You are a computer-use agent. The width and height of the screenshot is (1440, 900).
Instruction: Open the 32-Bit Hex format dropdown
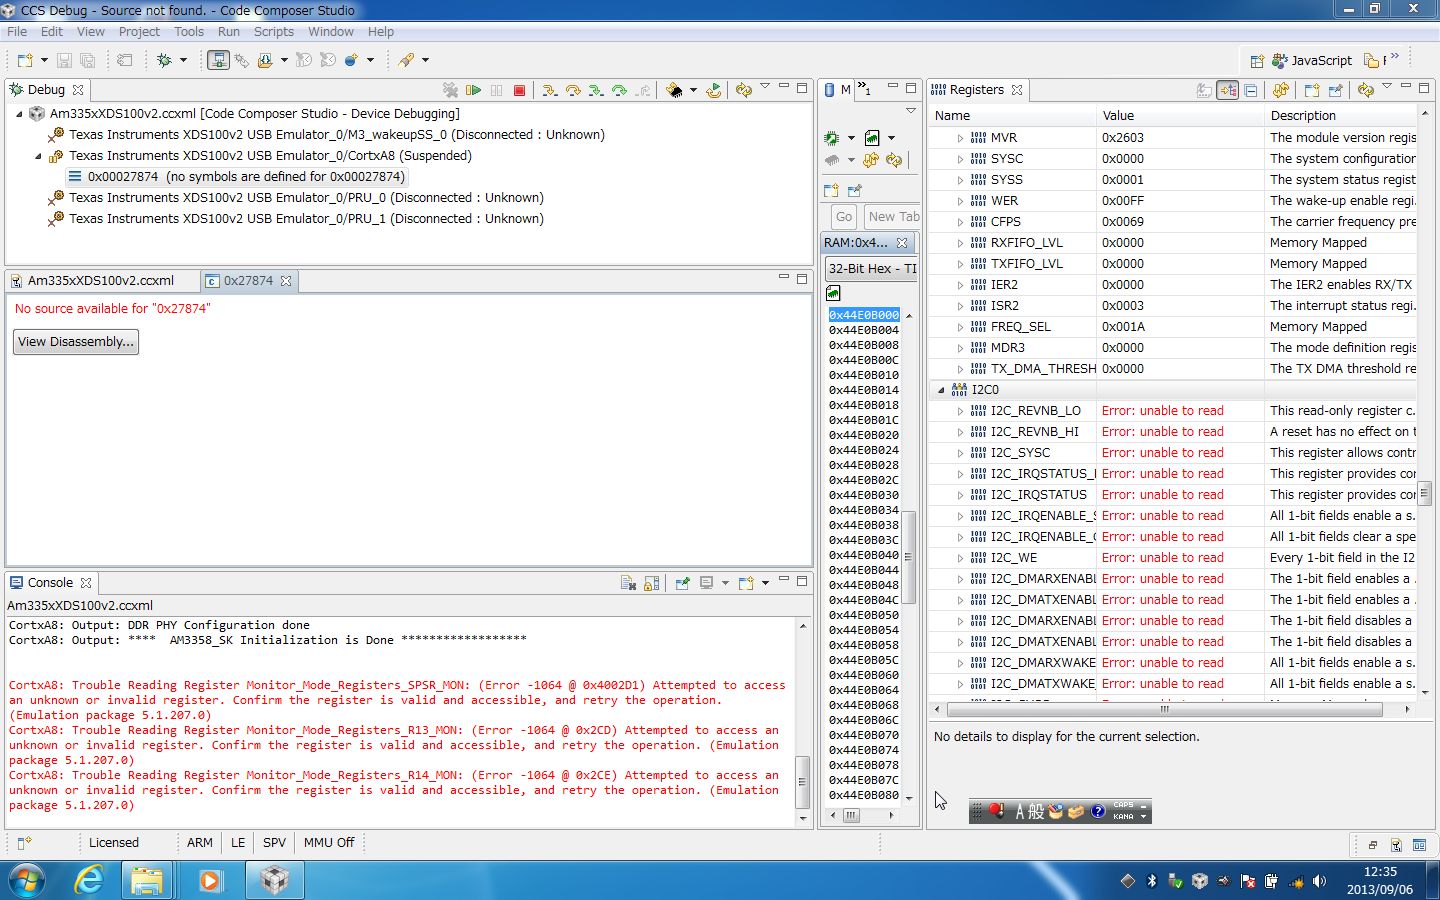(872, 268)
